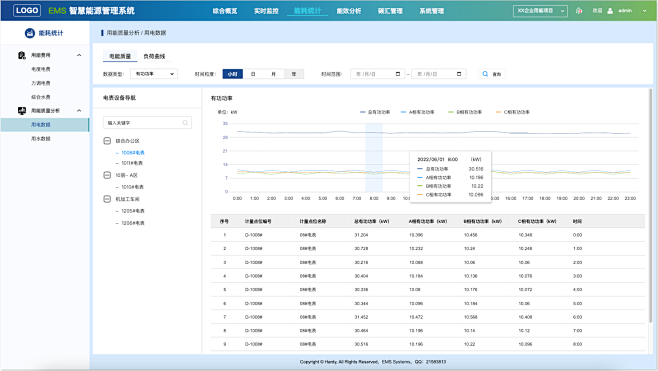The image size is (658, 371).
Task: Select the 月 time granularity option
Action: tap(273, 74)
